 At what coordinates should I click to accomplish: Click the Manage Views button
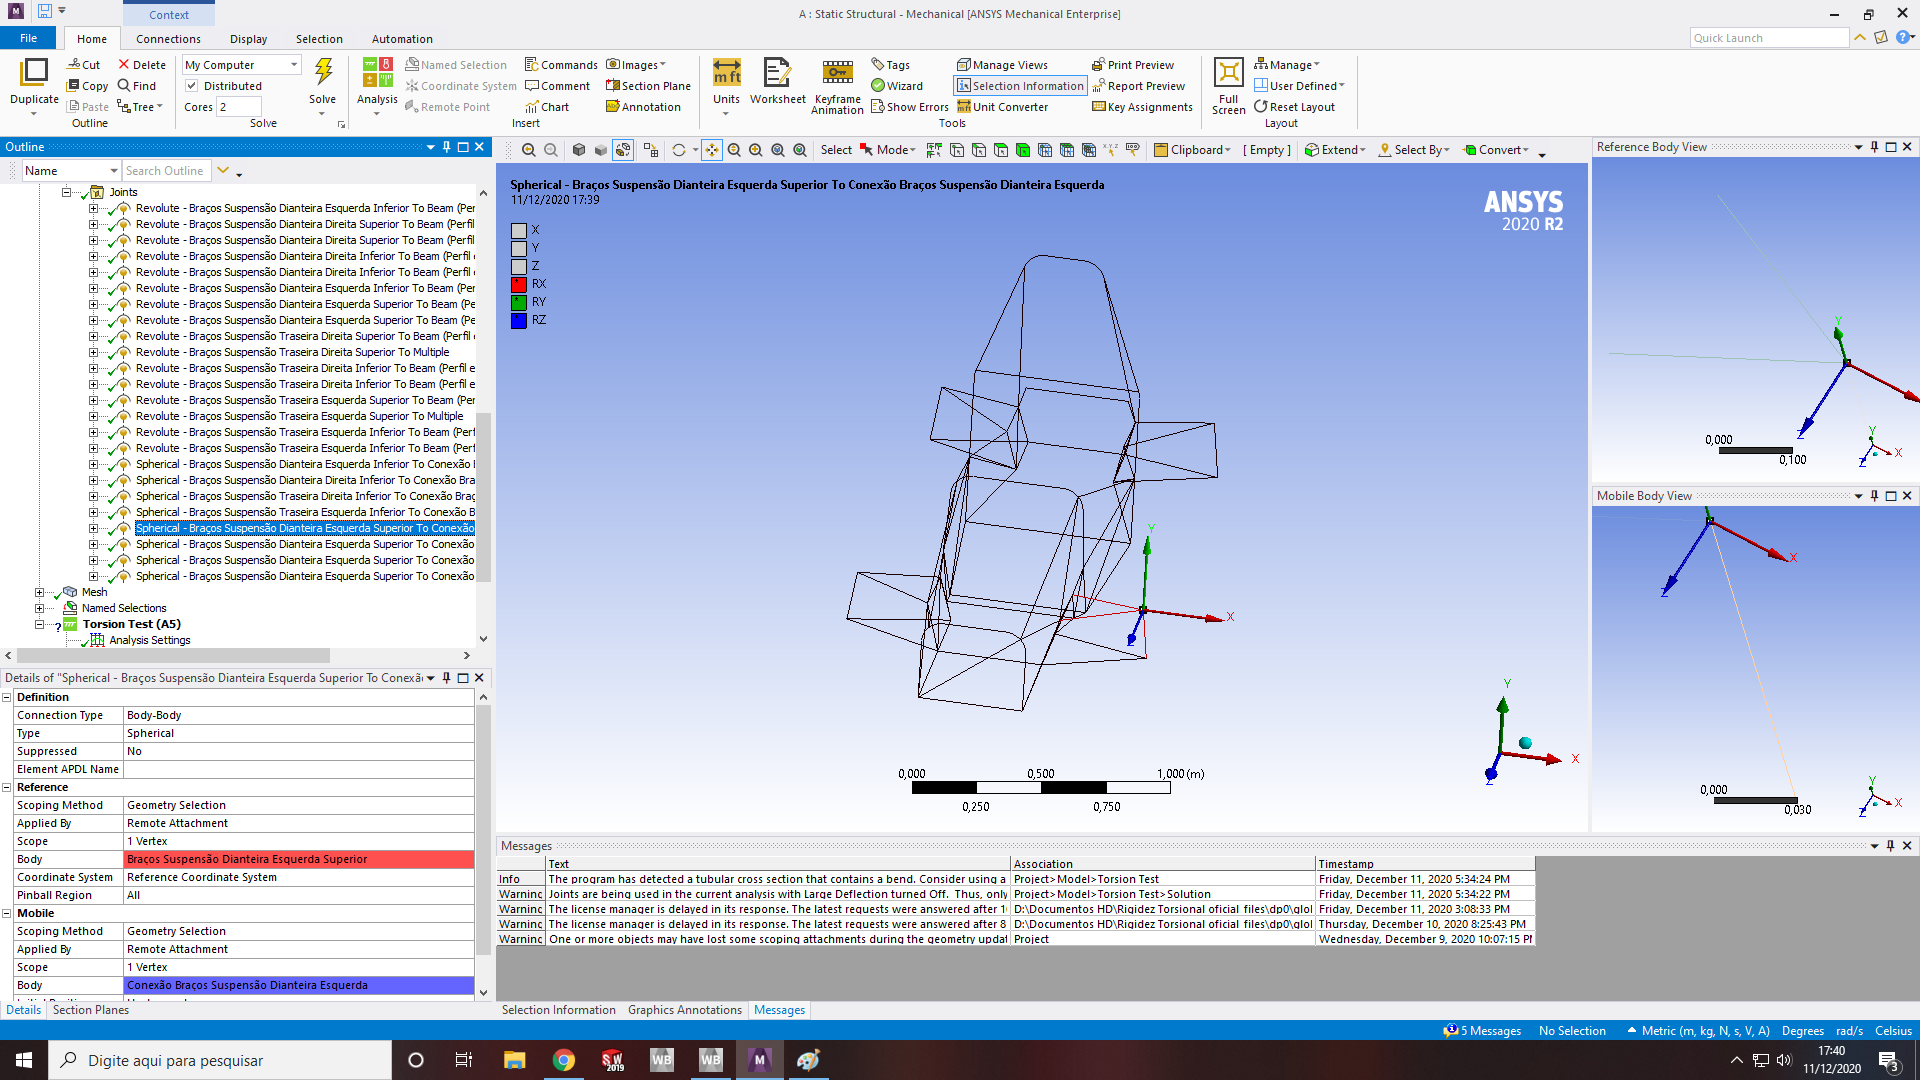pos(1002,65)
